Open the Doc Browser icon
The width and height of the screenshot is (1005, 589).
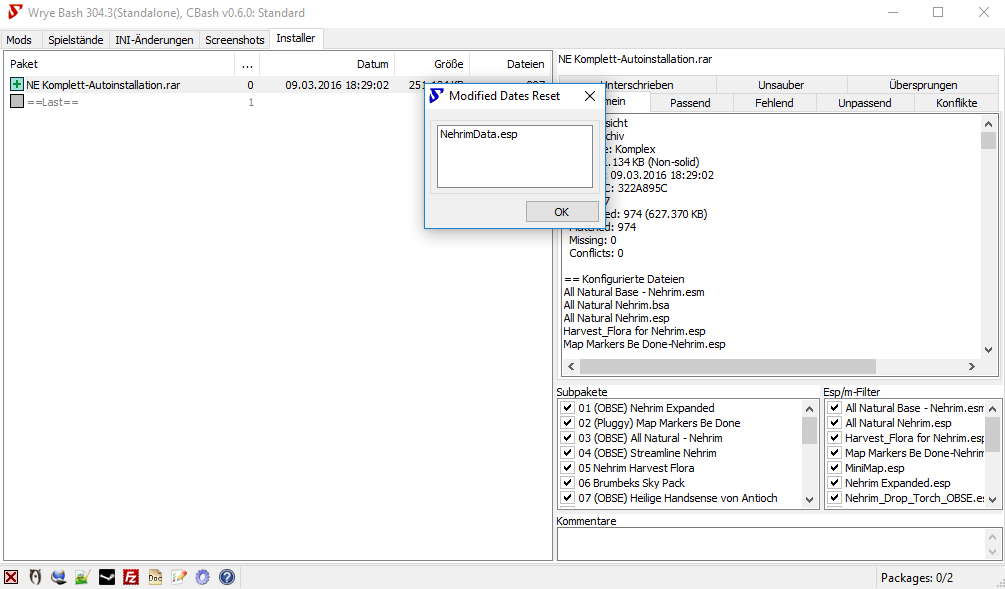point(155,577)
